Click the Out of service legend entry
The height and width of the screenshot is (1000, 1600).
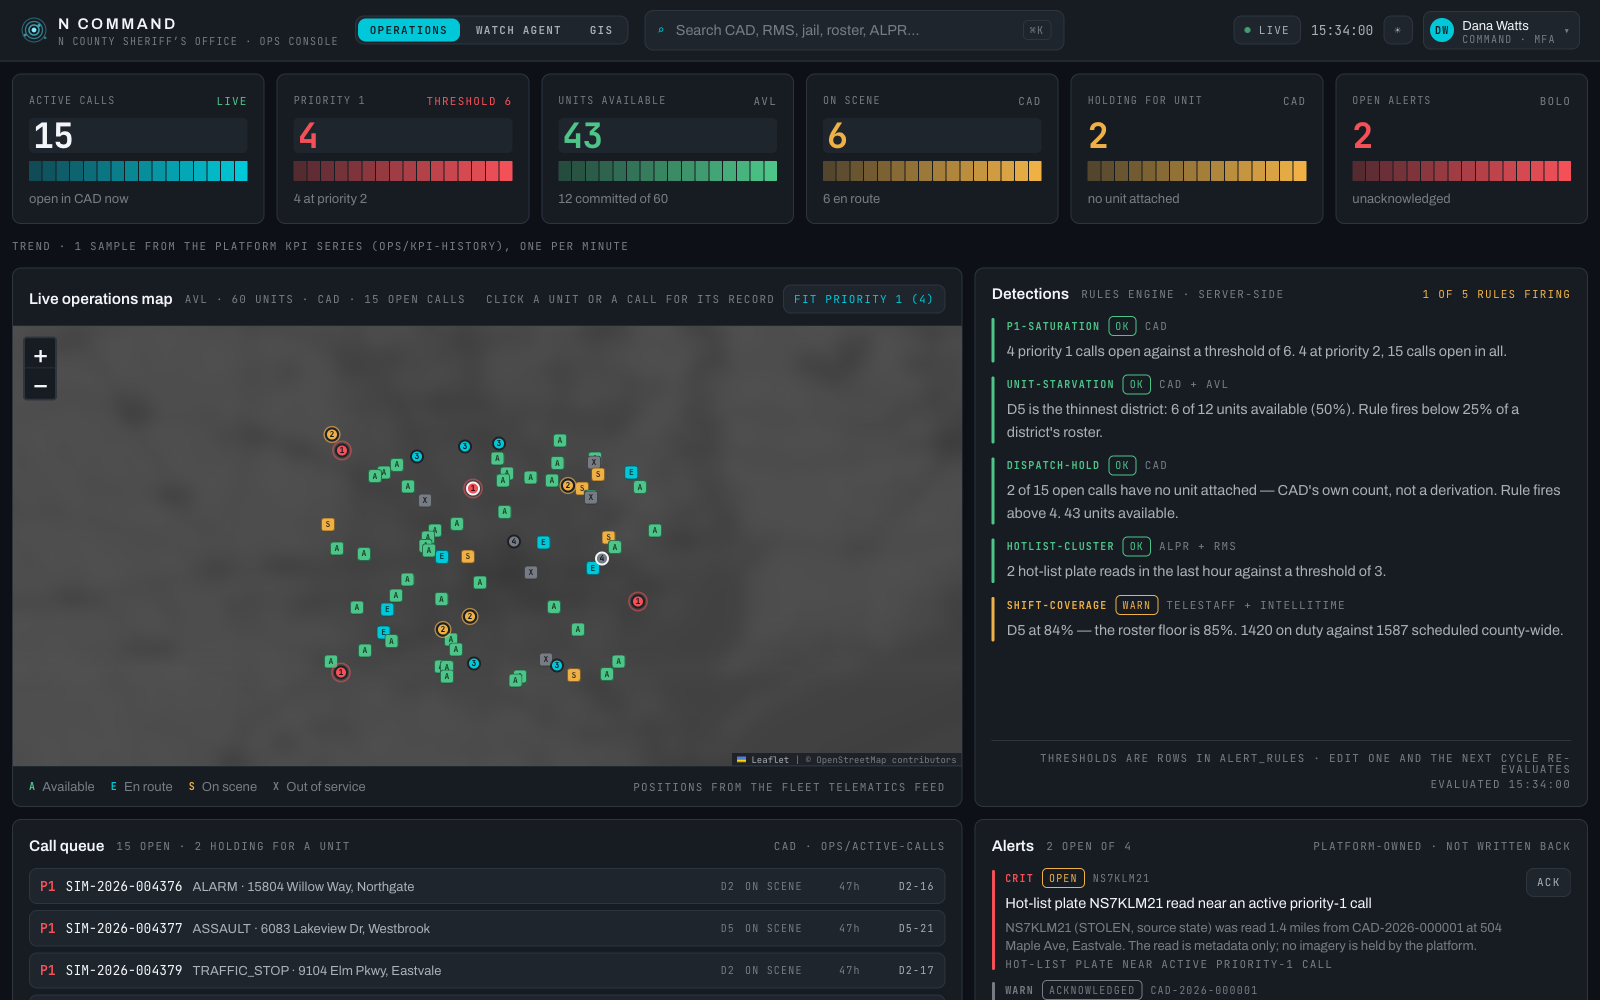point(319,787)
